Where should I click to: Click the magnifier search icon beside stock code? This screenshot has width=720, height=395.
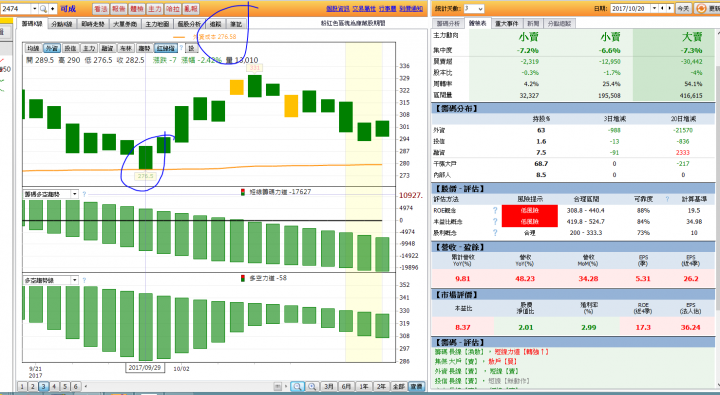click(x=43, y=9)
